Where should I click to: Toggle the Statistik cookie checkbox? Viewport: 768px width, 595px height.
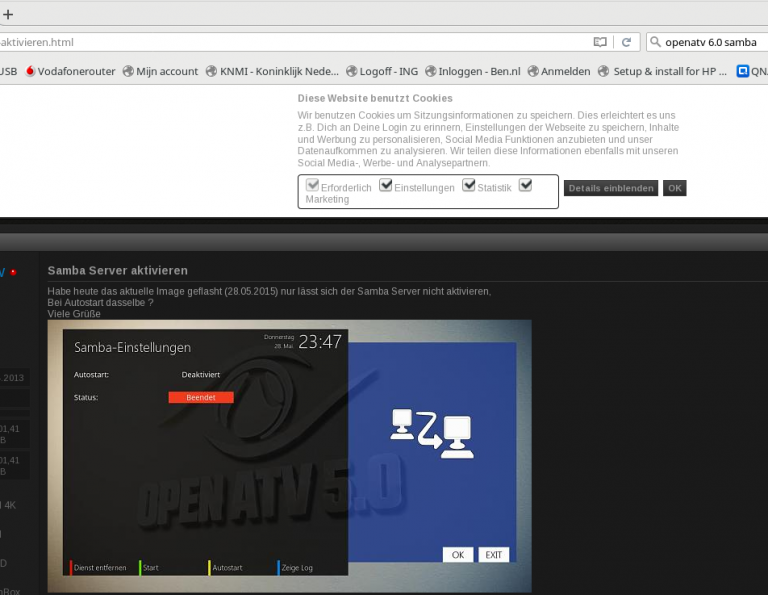tap(468, 186)
